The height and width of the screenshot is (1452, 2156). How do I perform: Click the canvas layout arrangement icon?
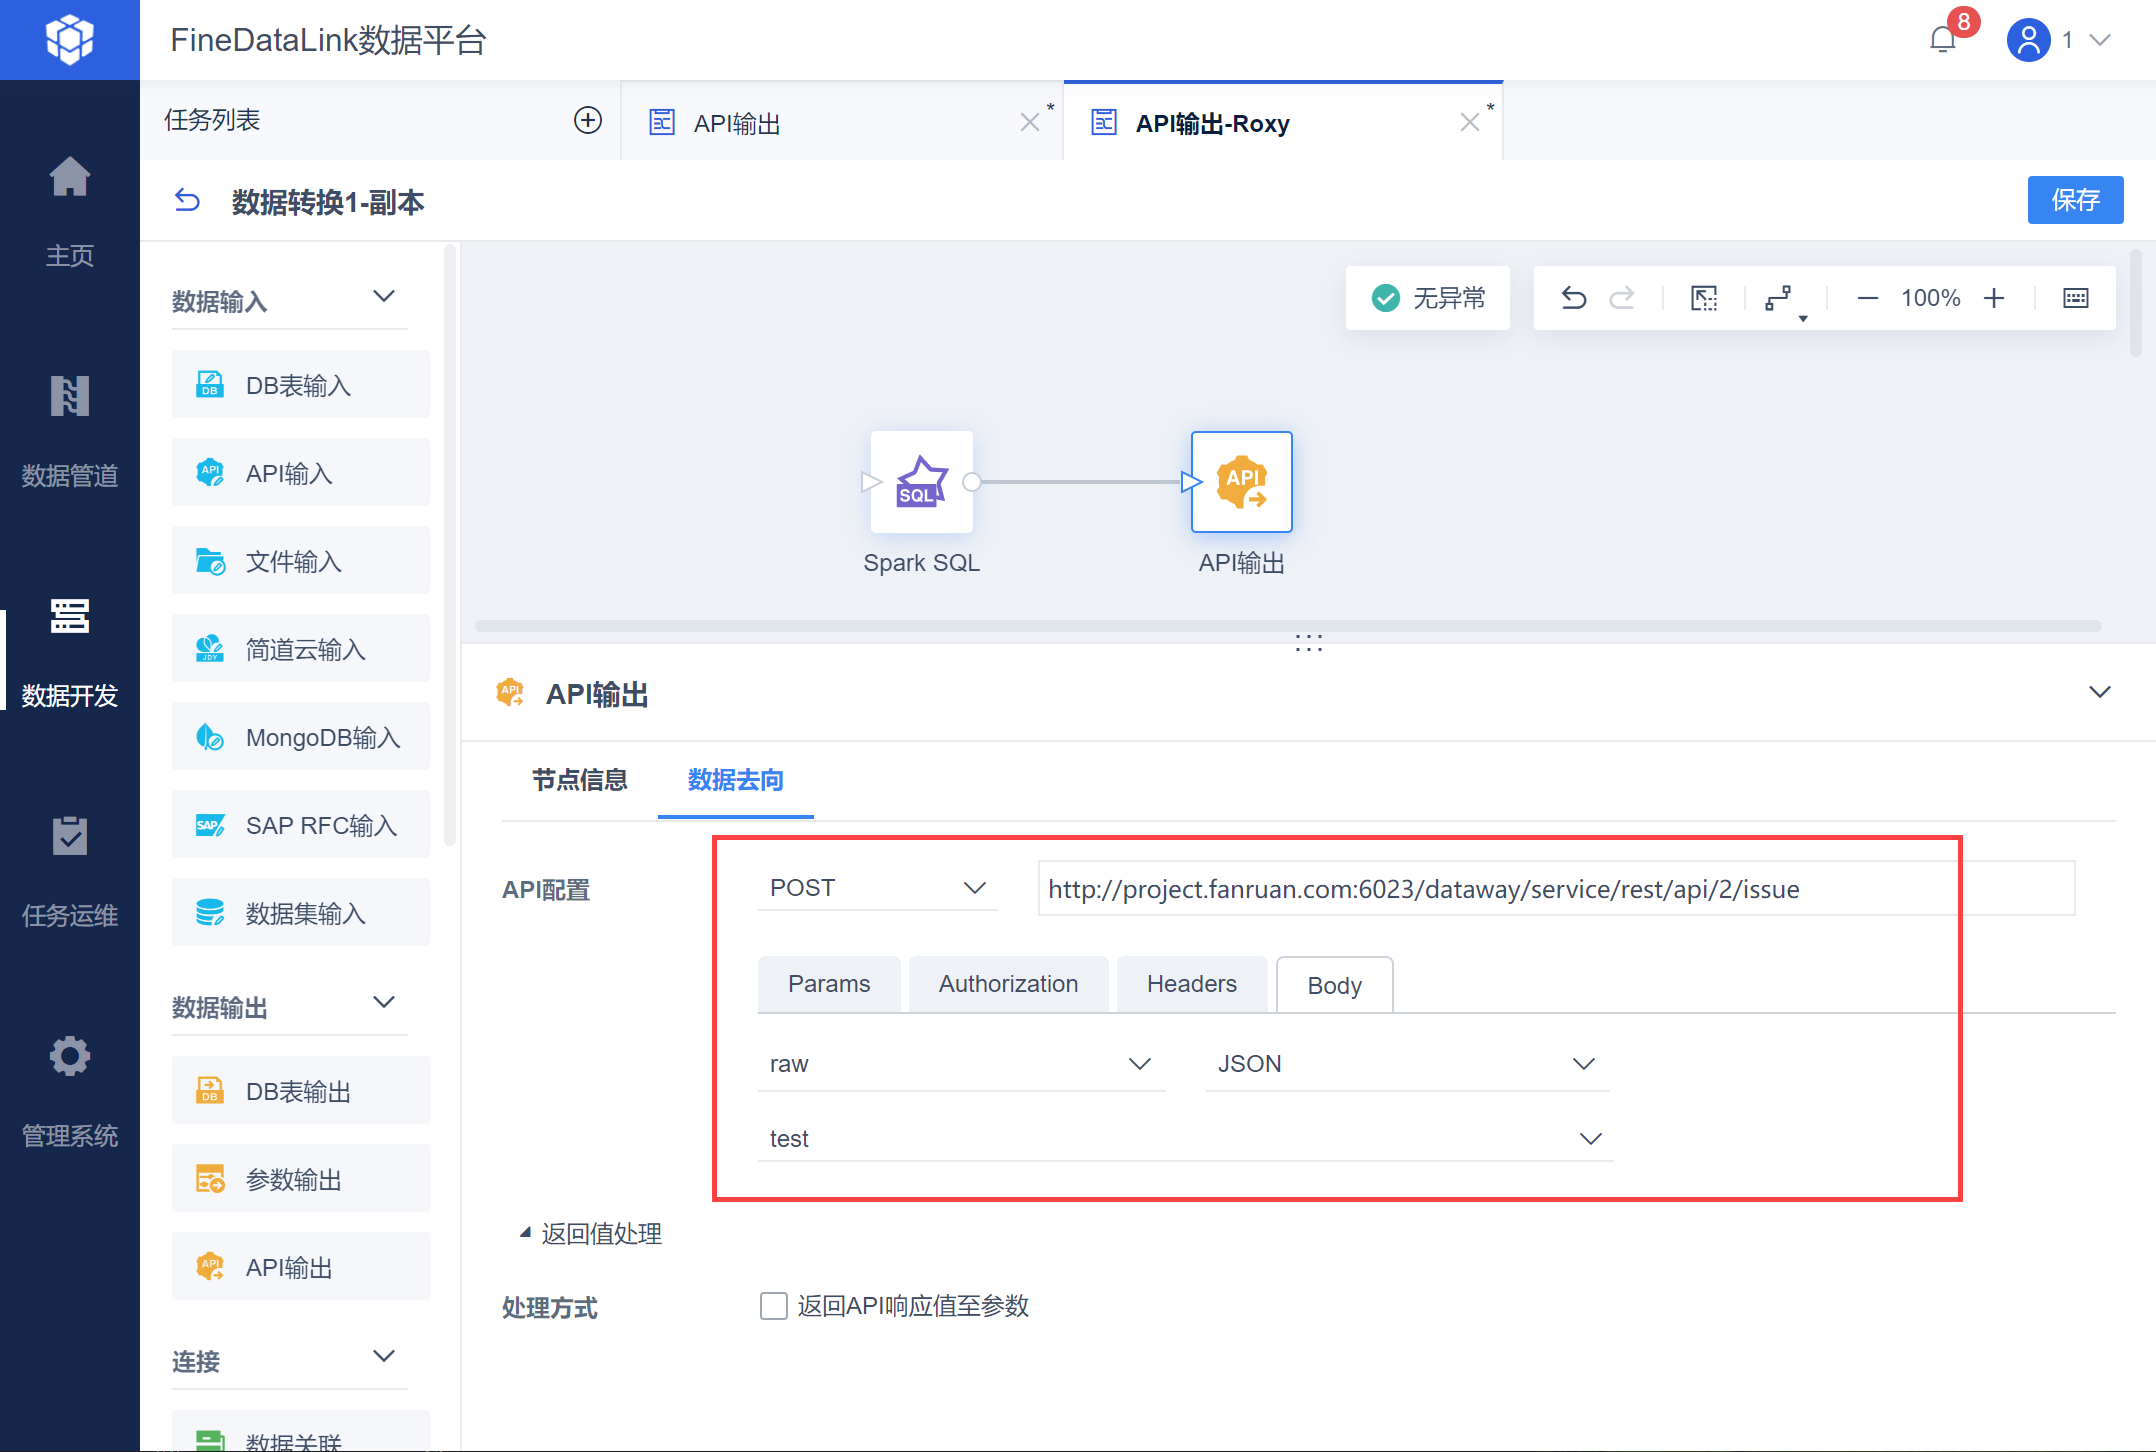(x=1779, y=298)
